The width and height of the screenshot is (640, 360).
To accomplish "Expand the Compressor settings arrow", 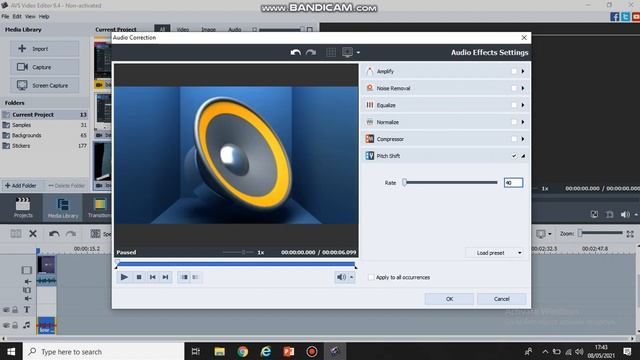I will 523,139.
